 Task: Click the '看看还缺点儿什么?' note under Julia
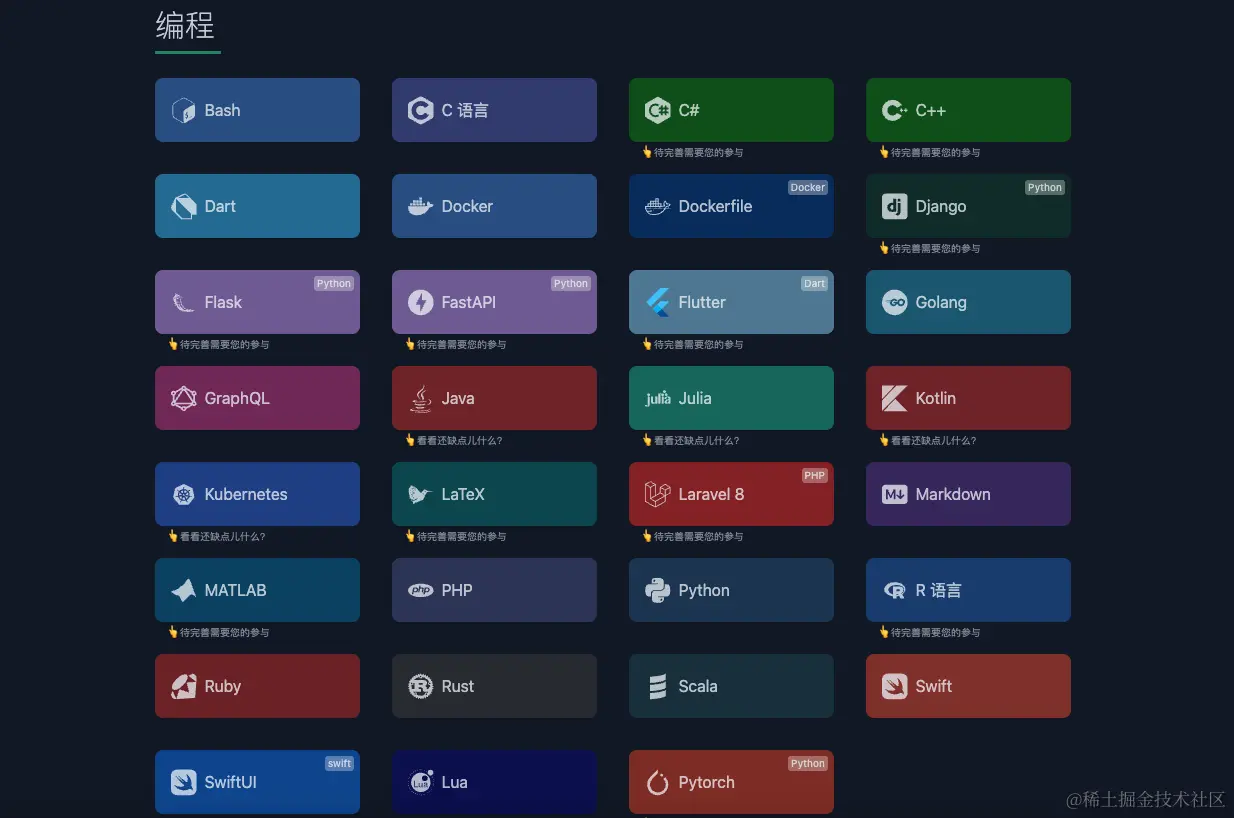pos(691,440)
